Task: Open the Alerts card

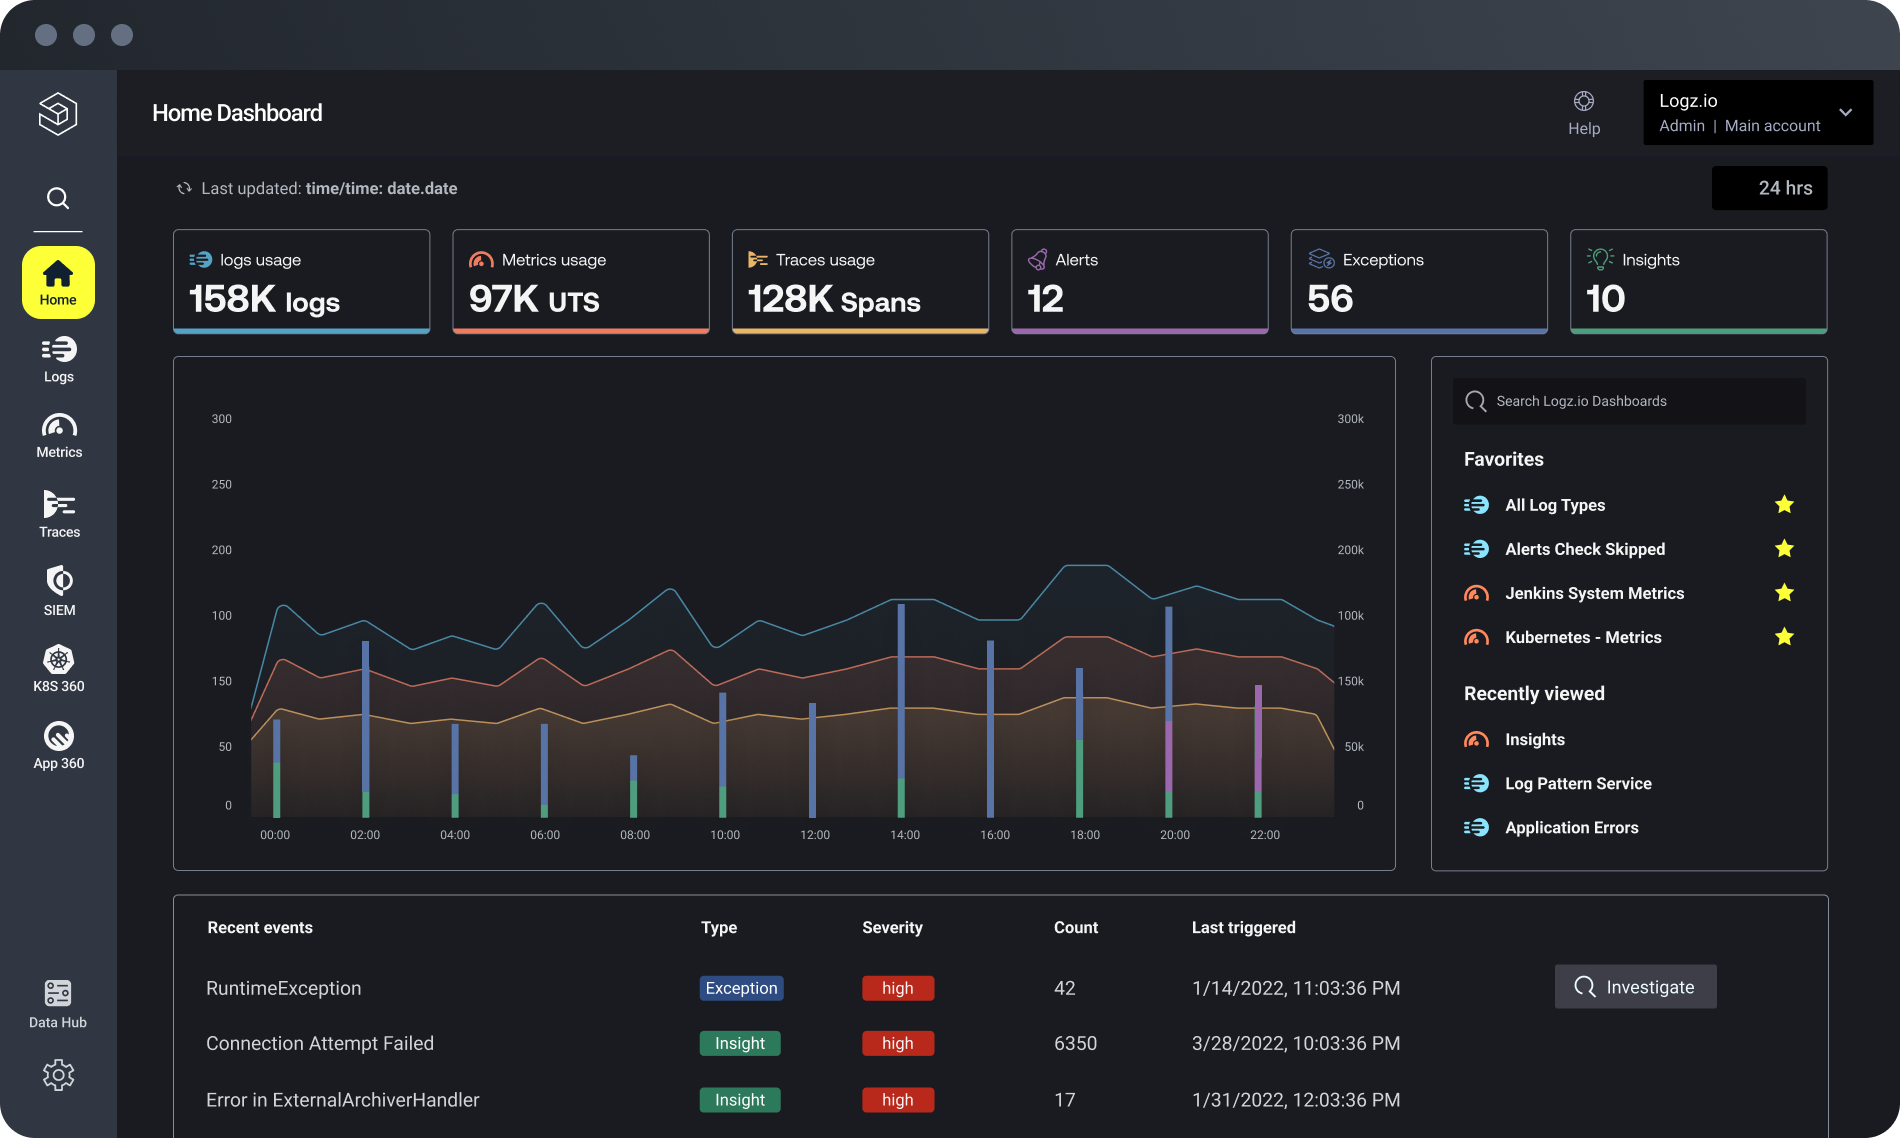Action: tap(1140, 281)
